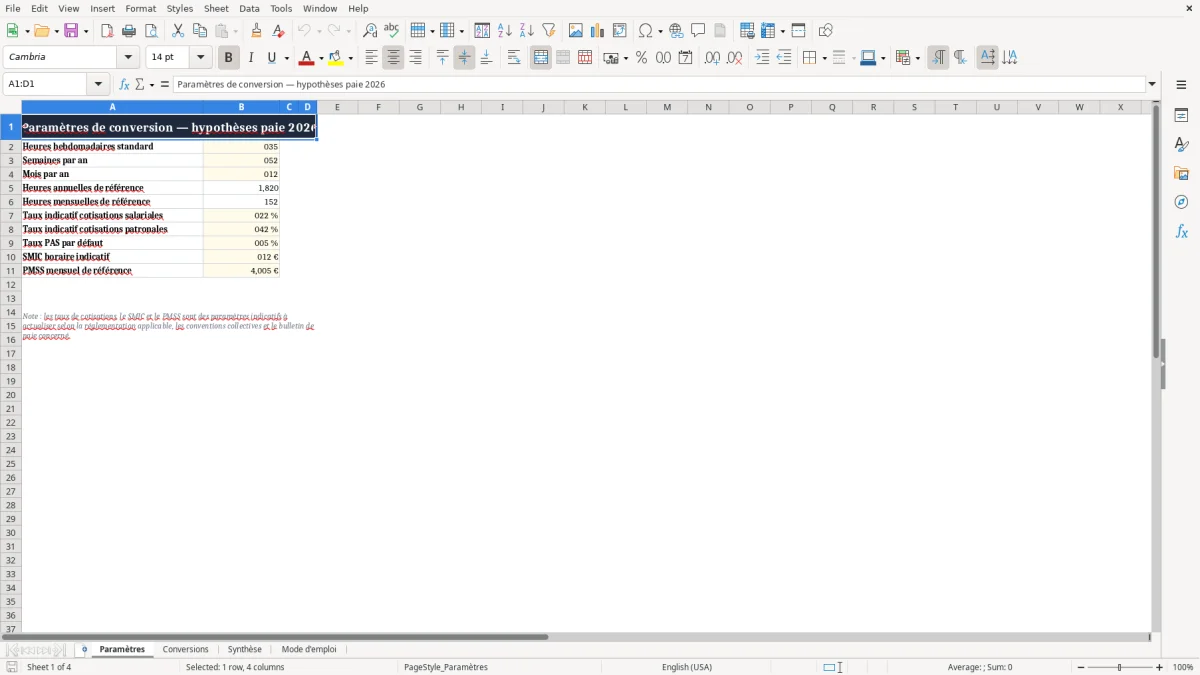Open the Tools menu
The height and width of the screenshot is (675, 1200).
tap(281, 9)
